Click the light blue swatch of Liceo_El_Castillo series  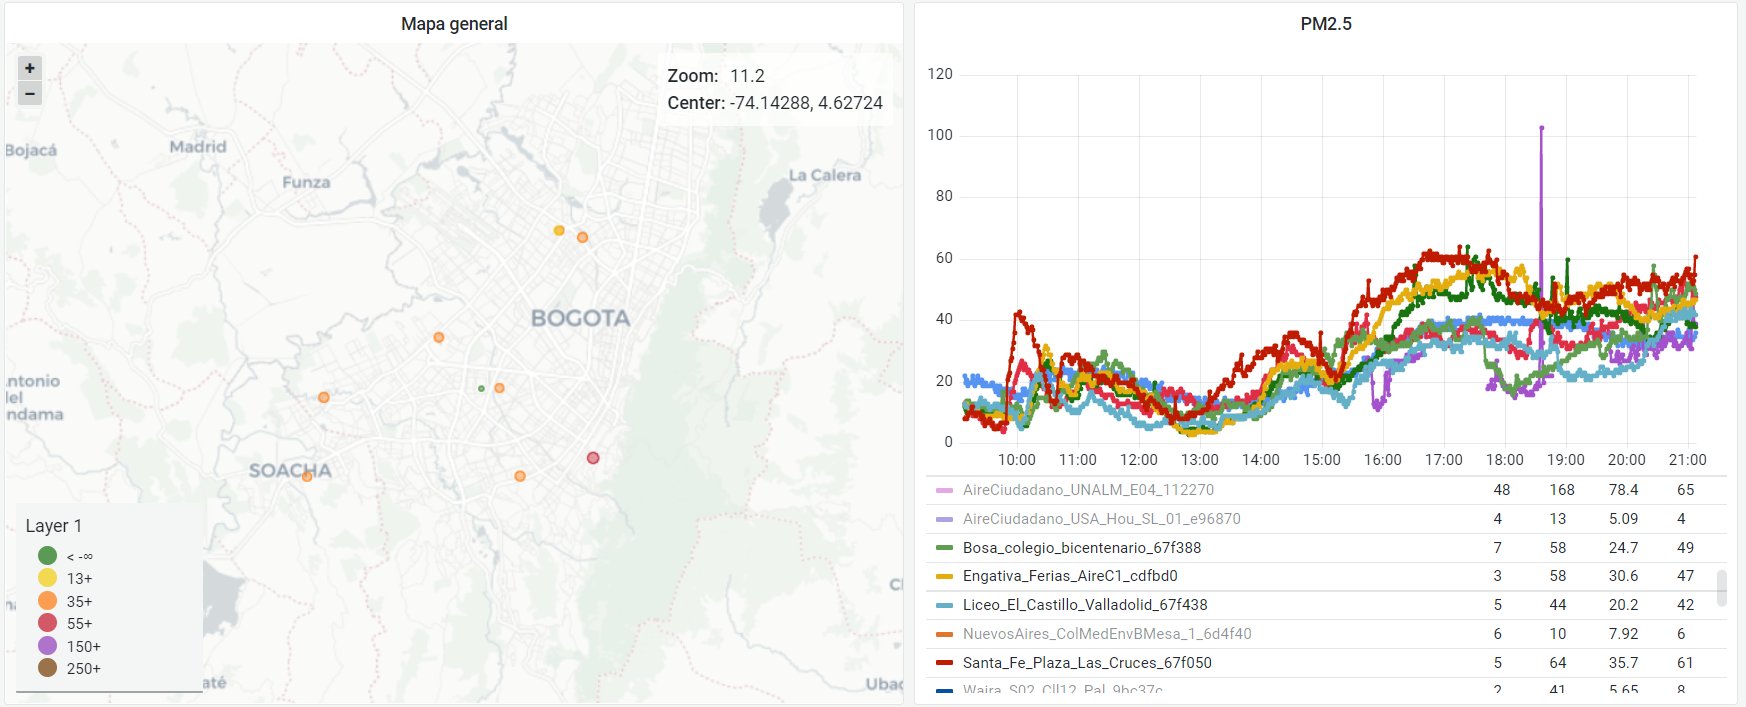pyautogui.click(x=944, y=606)
